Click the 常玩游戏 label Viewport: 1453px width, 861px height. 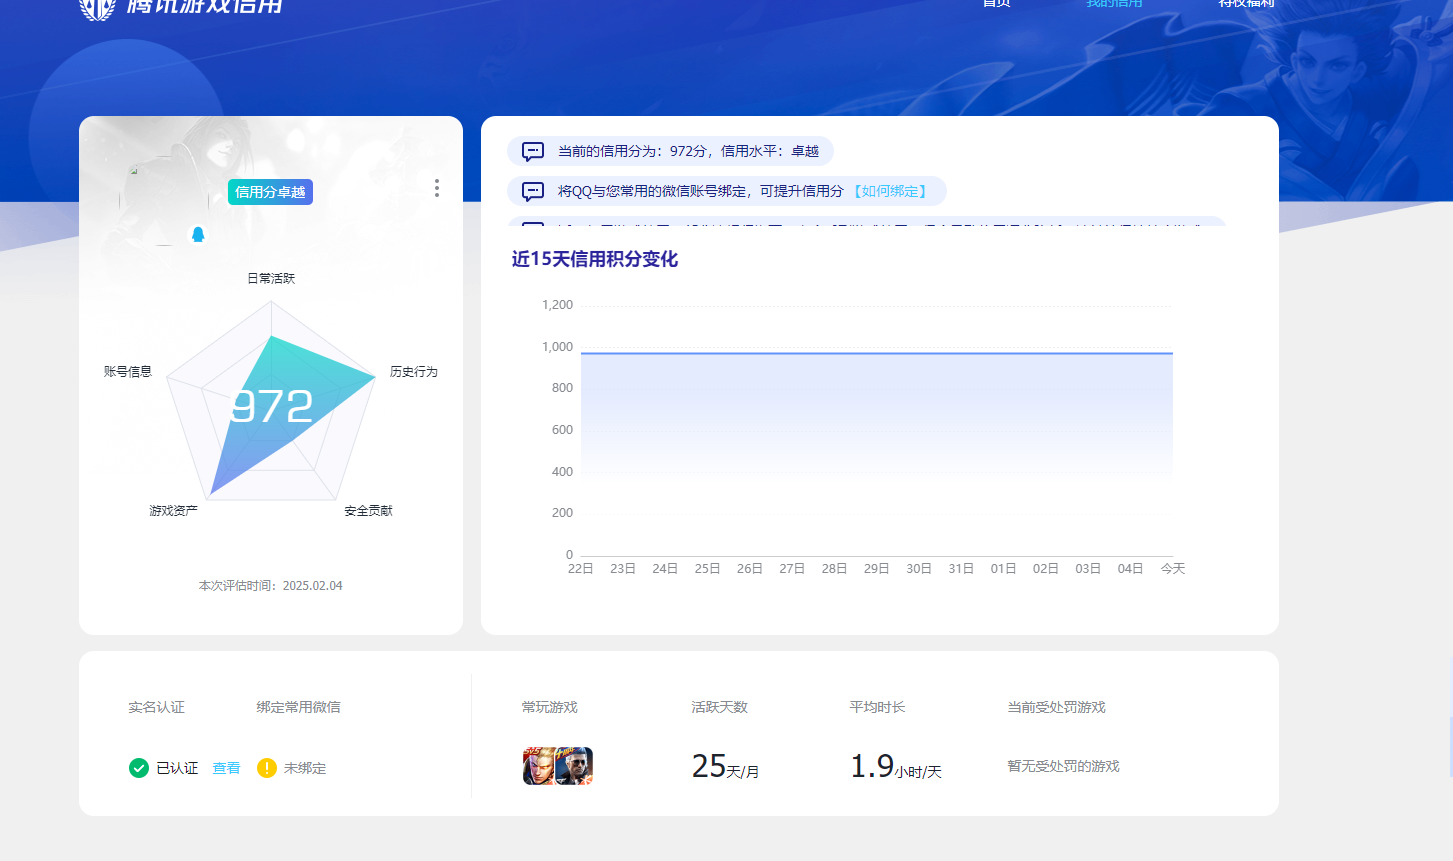pos(550,707)
